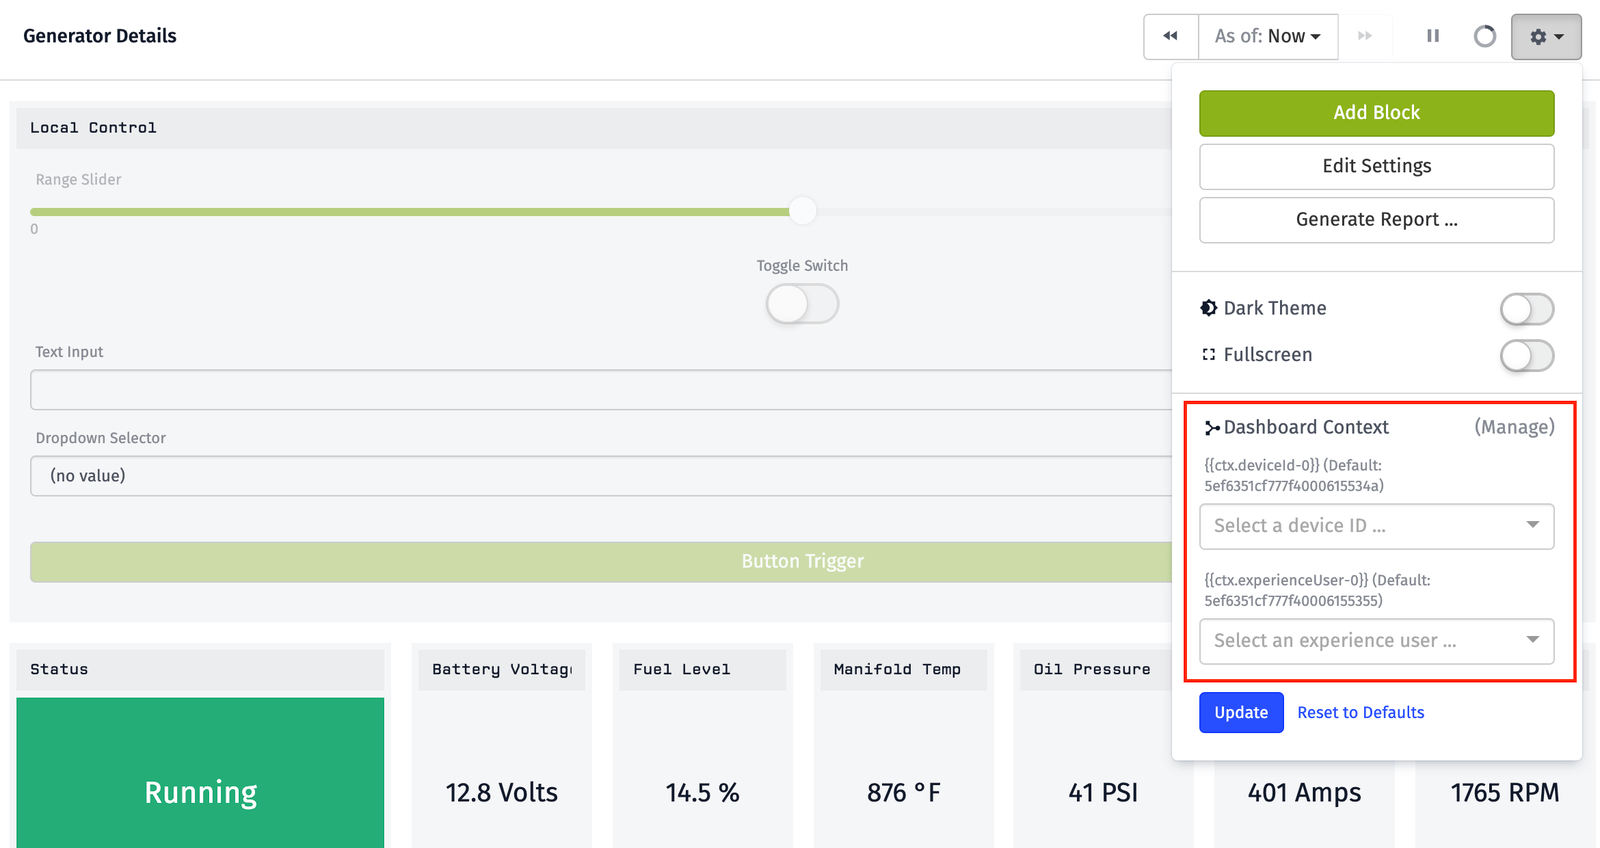Click the ctx.experienceUser-0 default label

click(x=1317, y=591)
